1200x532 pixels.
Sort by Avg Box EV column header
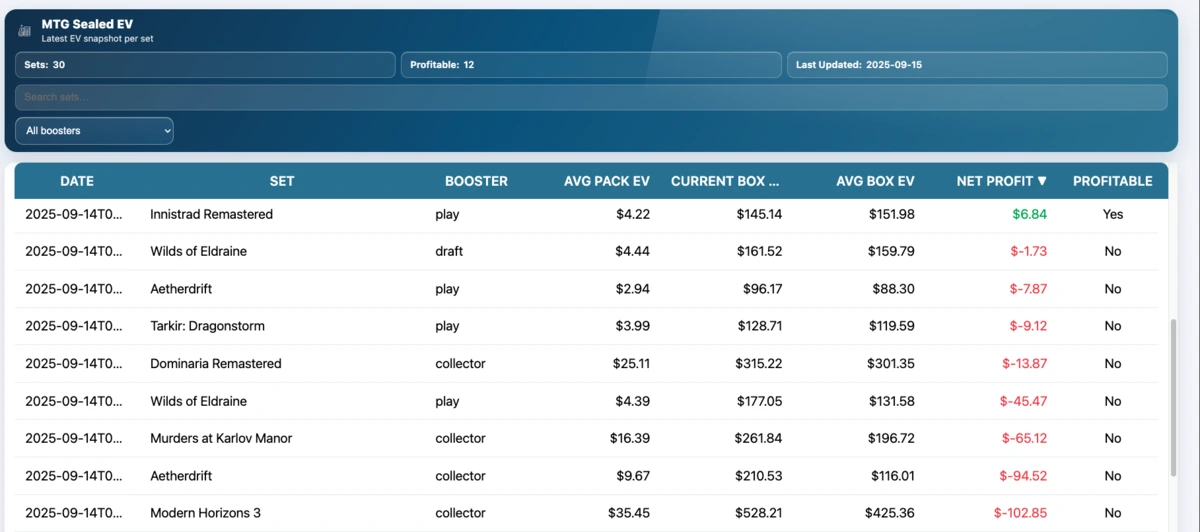[x=875, y=181]
